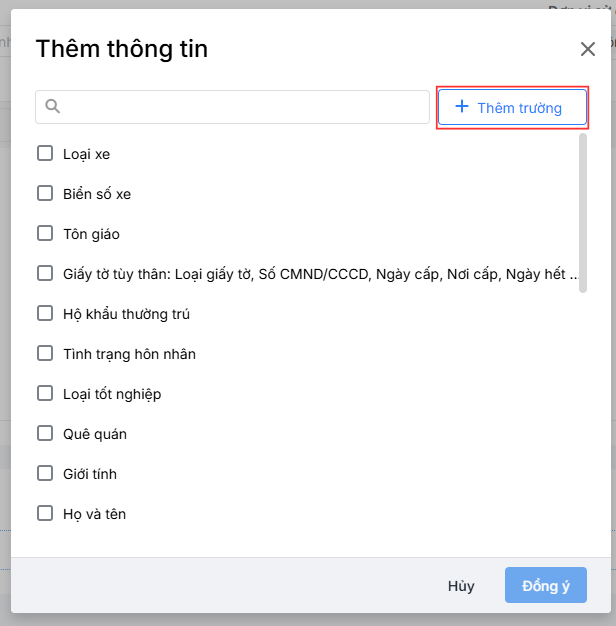
Task: Tick the Biển số xe checkbox
Action: [45, 194]
